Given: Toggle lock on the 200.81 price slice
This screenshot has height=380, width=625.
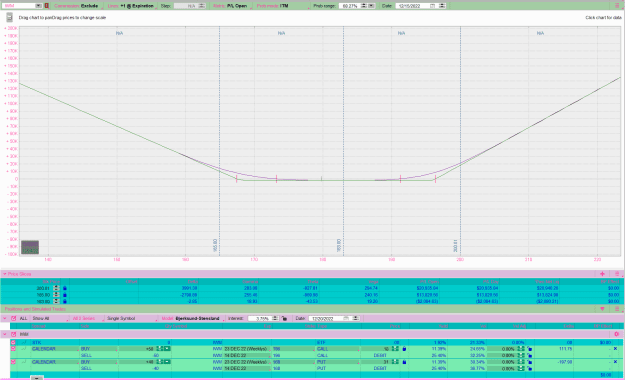Looking at the screenshot, I should [65, 288].
